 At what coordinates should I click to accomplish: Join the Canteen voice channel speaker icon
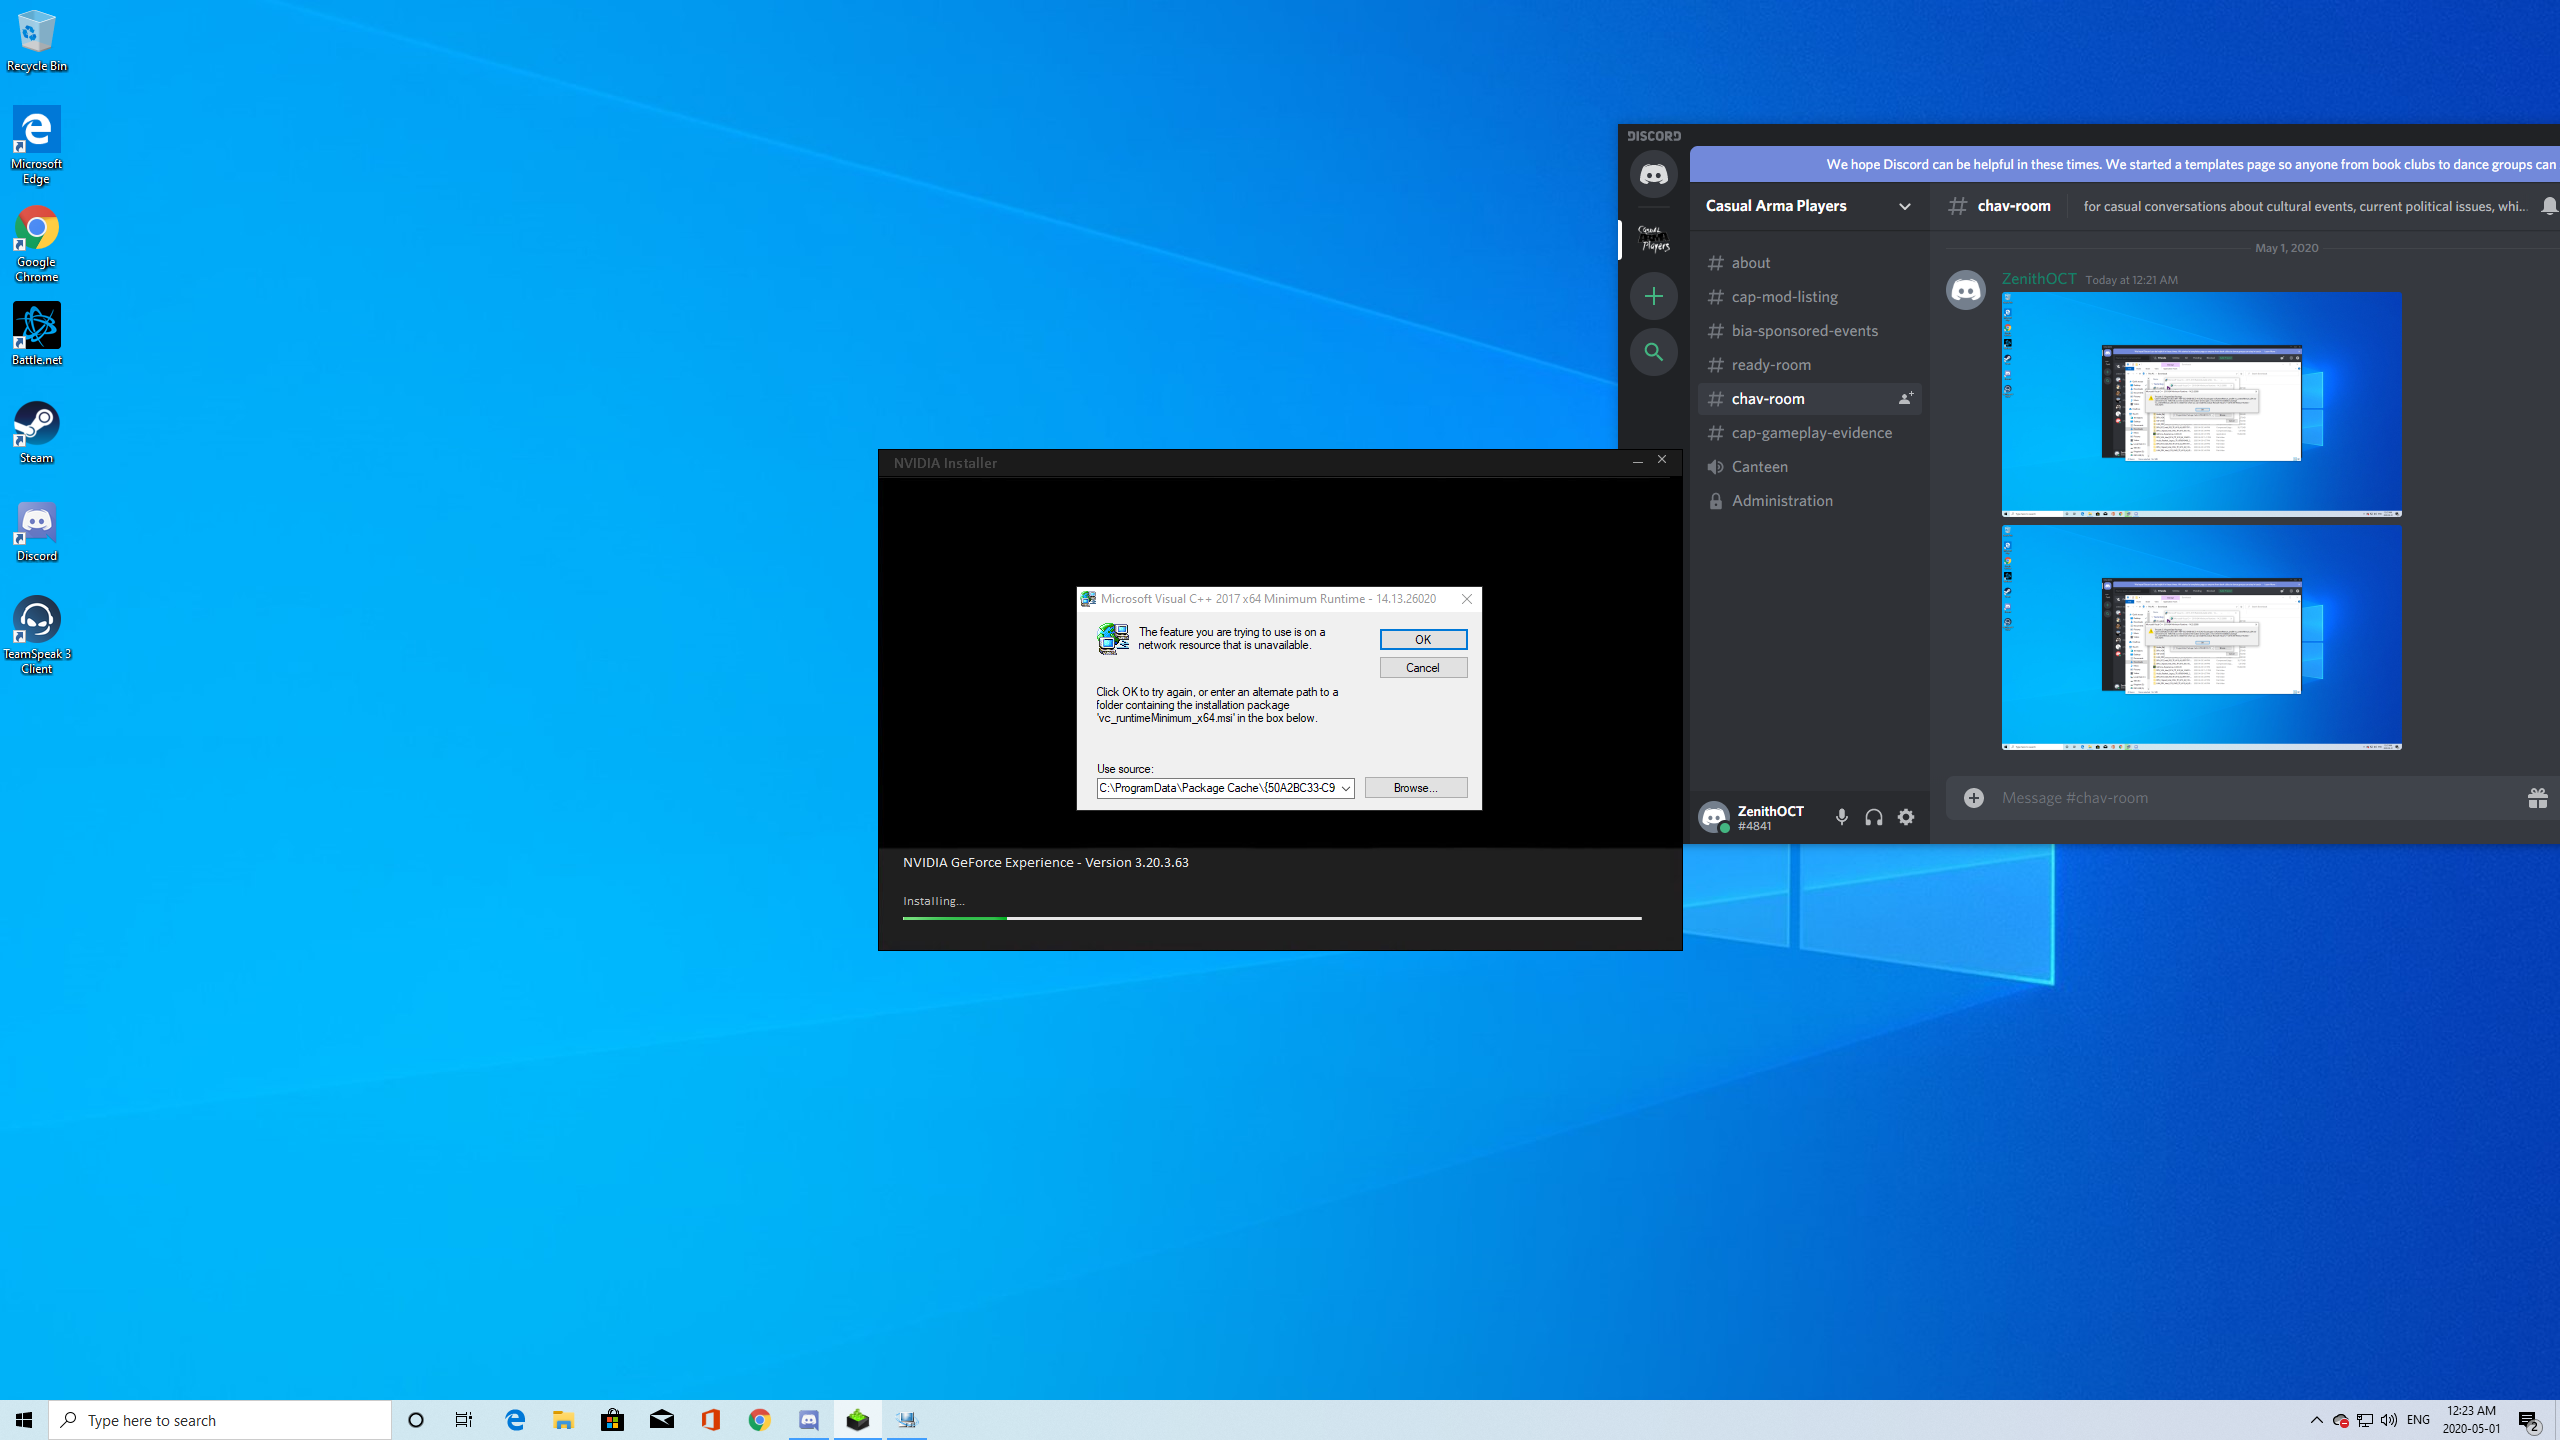1715,466
